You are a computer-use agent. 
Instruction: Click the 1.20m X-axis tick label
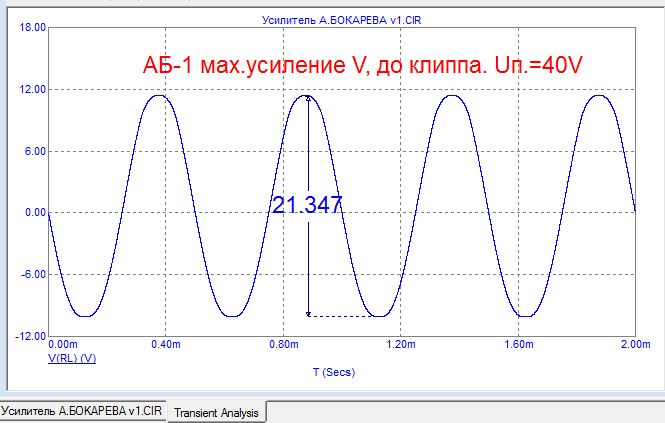pos(400,345)
